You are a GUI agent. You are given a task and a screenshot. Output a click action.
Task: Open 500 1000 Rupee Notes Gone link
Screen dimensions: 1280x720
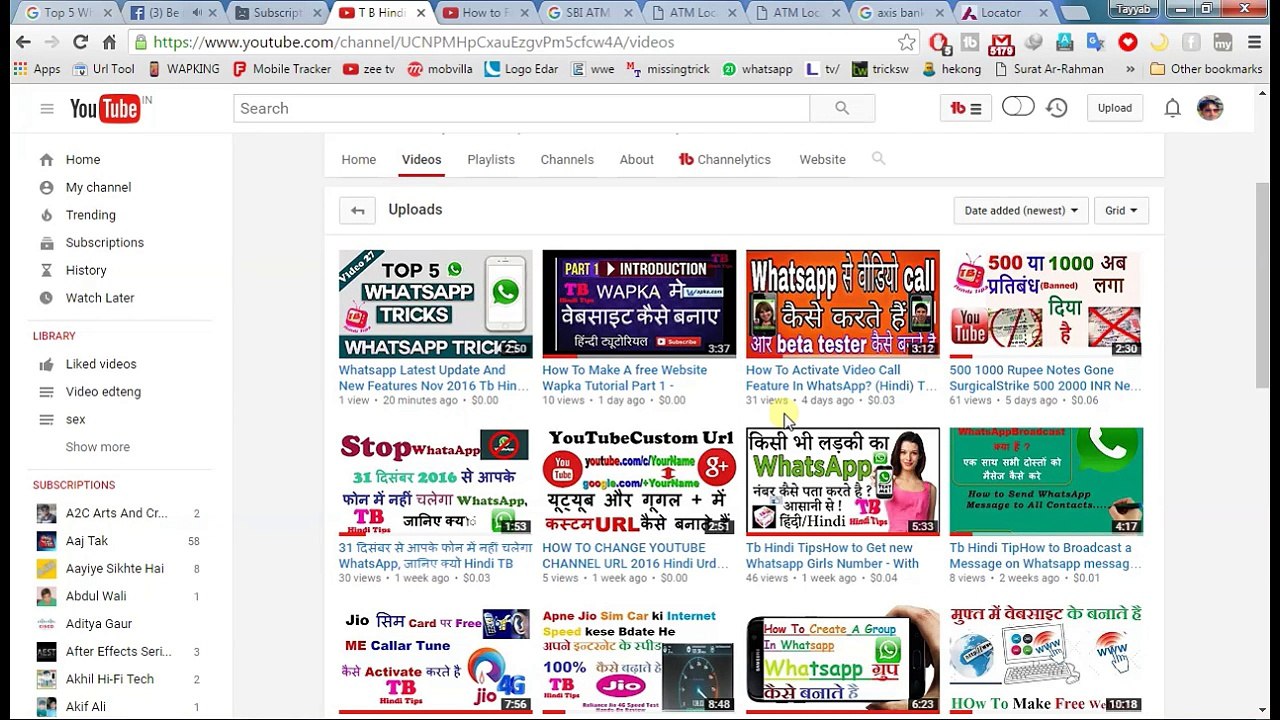click(1045, 378)
